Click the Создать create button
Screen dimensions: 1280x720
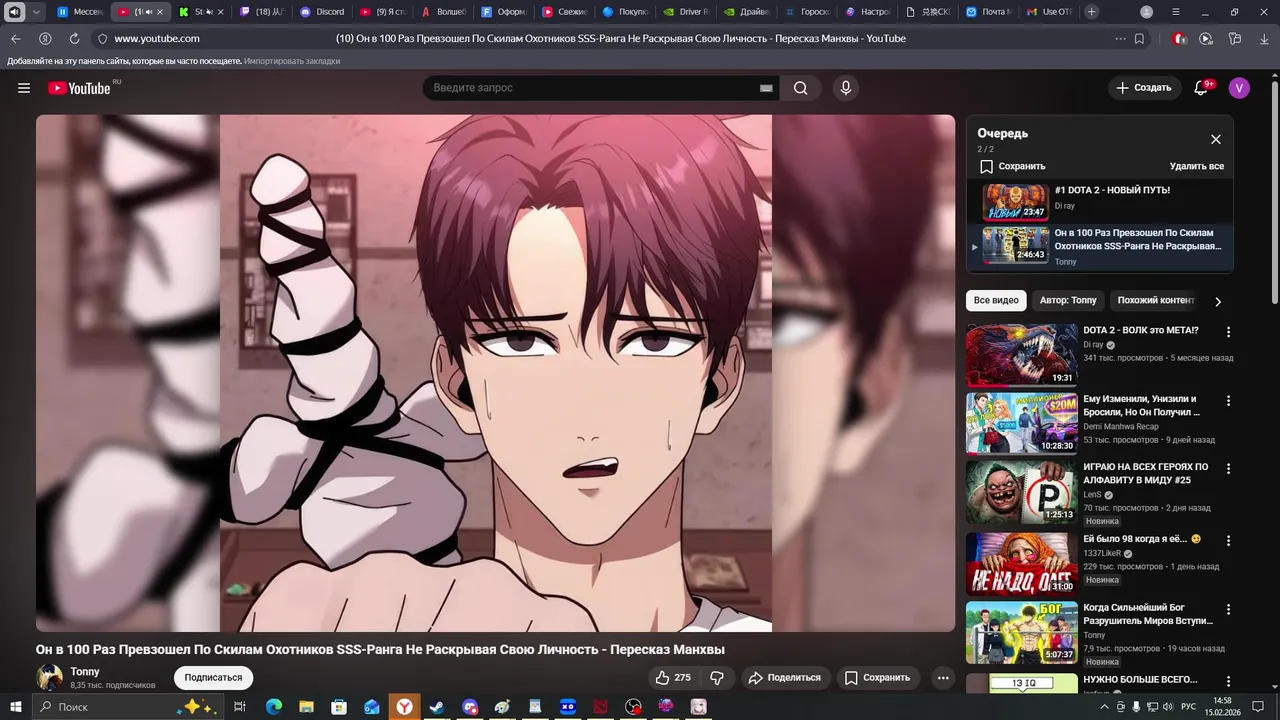coord(1144,88)
